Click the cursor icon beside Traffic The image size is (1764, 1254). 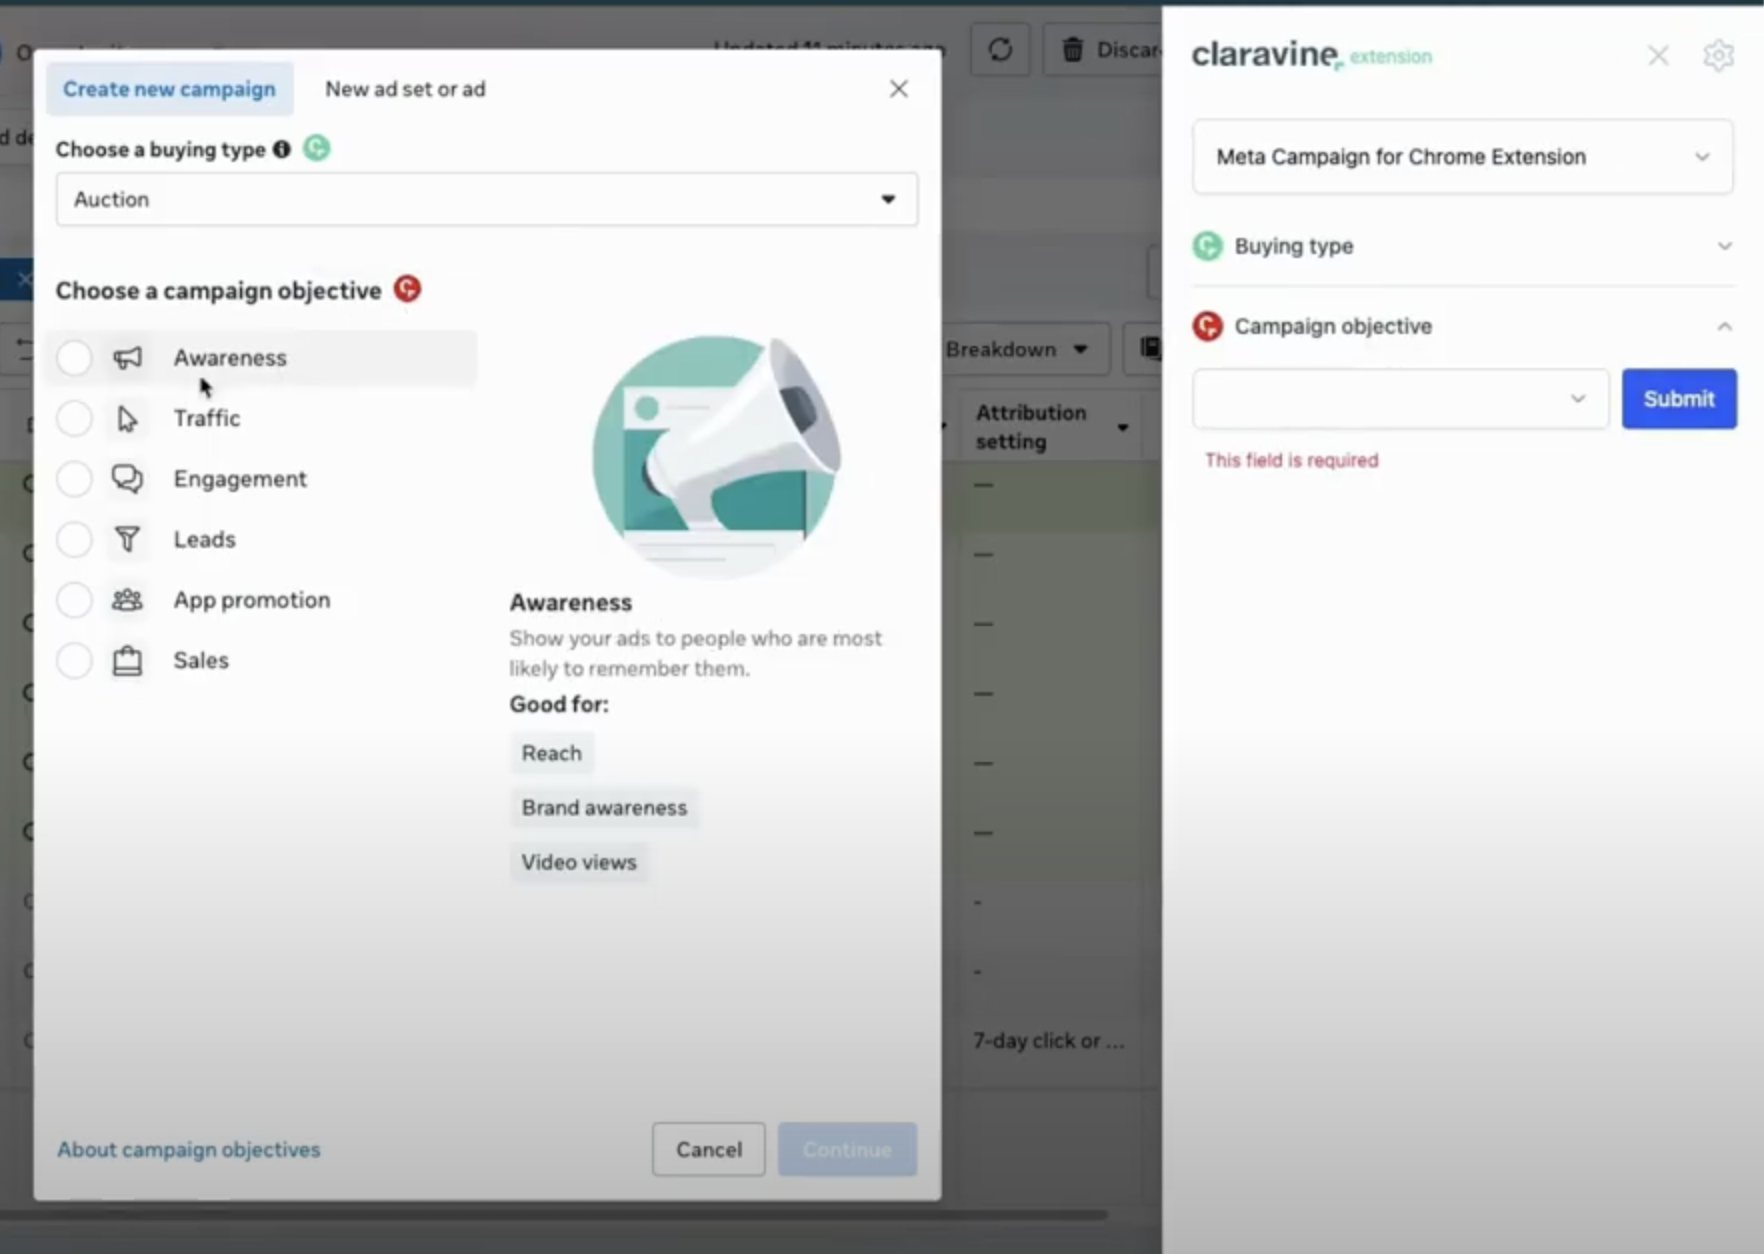pyautogui.click(x=128, y=418)
